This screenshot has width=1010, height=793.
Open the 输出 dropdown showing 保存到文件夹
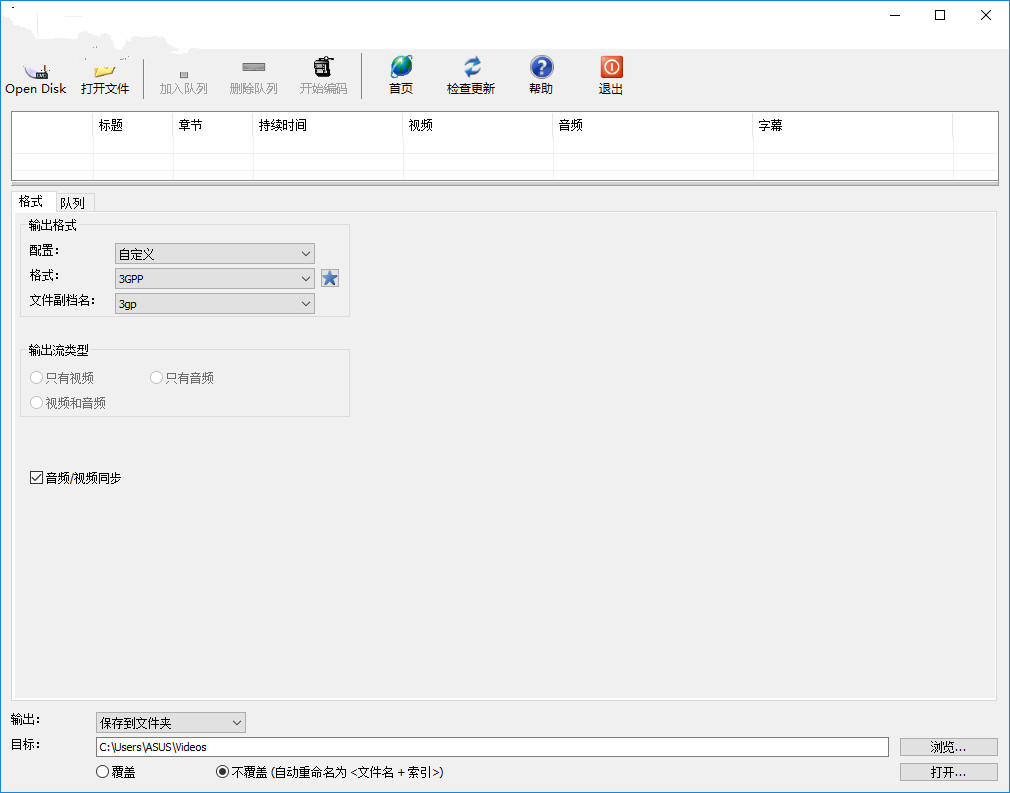tap(170, 722)
